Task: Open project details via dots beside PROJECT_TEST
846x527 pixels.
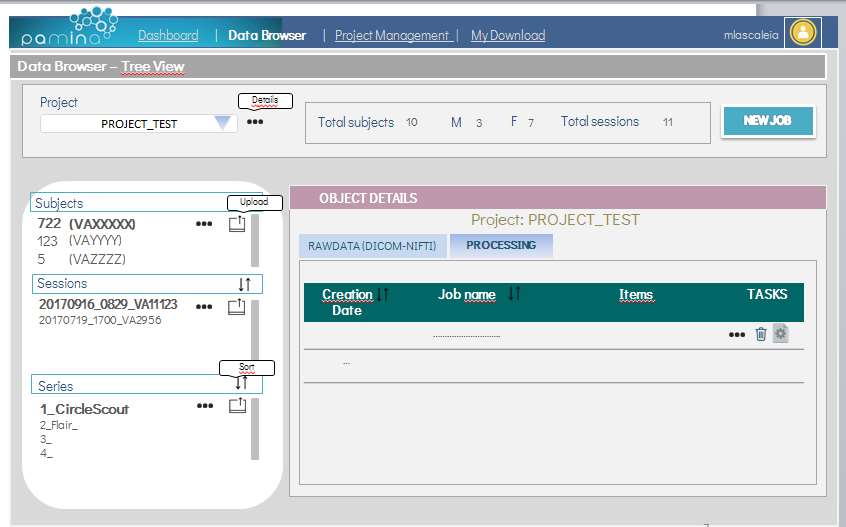Action: [x=255, y=122]
